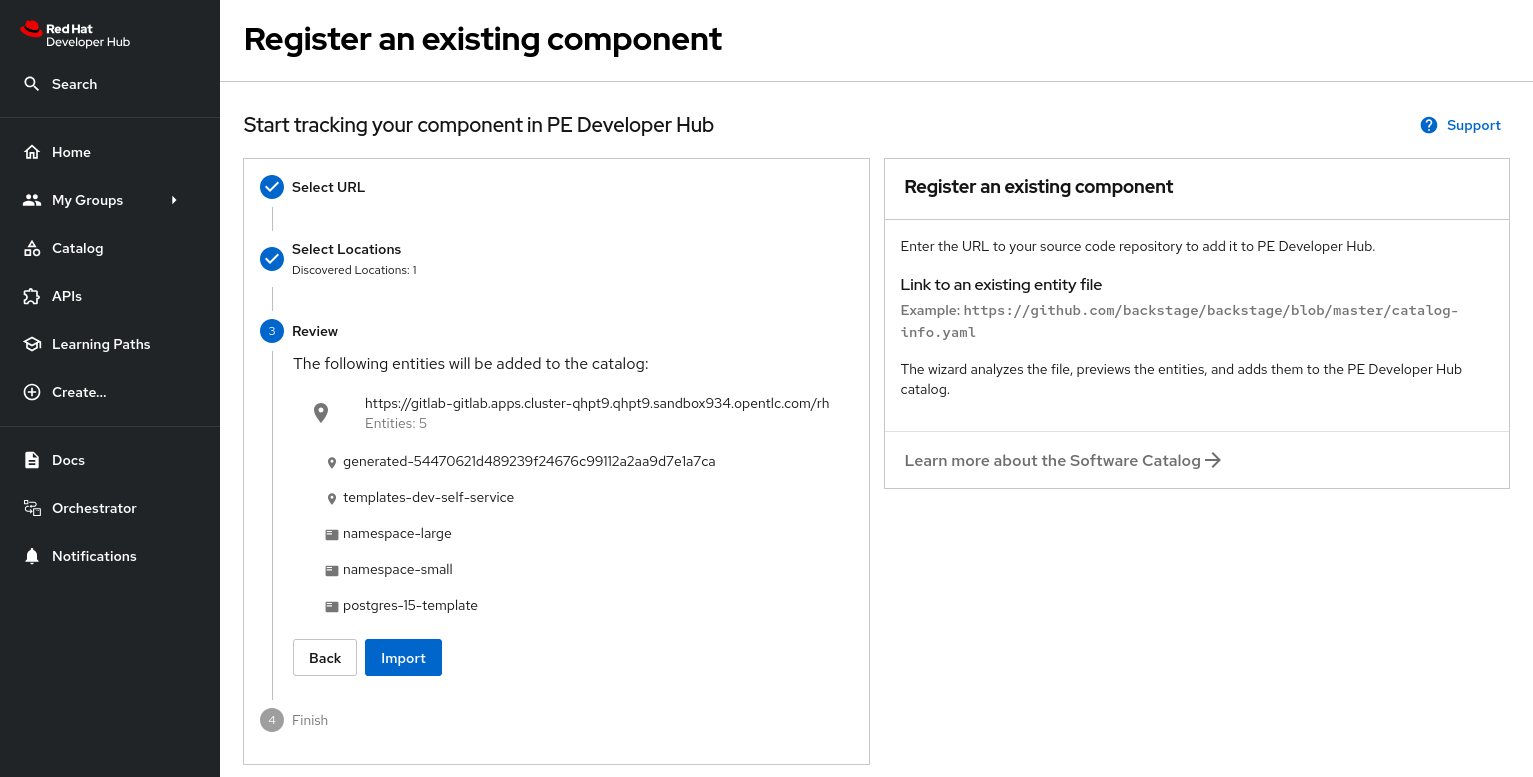
Task: Open the Catalog sidebar item
Action: pos(110,248)
